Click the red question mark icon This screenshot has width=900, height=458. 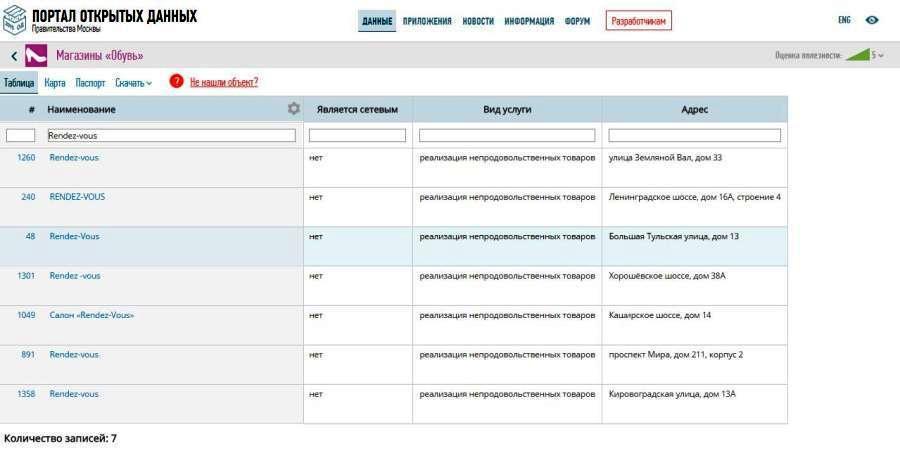tap(176, 81)
